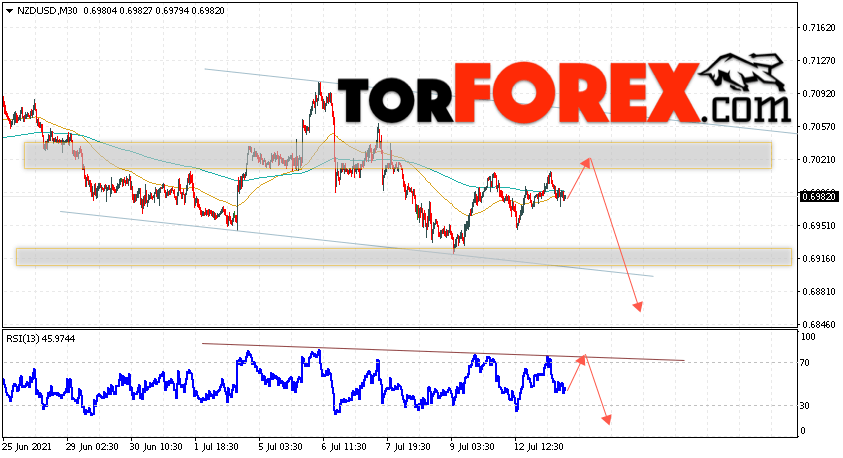Viewport: 843px width, 458px height.
Task: Select the 30 Jun 10:30 time label
Action: click(x=156, y=447)
